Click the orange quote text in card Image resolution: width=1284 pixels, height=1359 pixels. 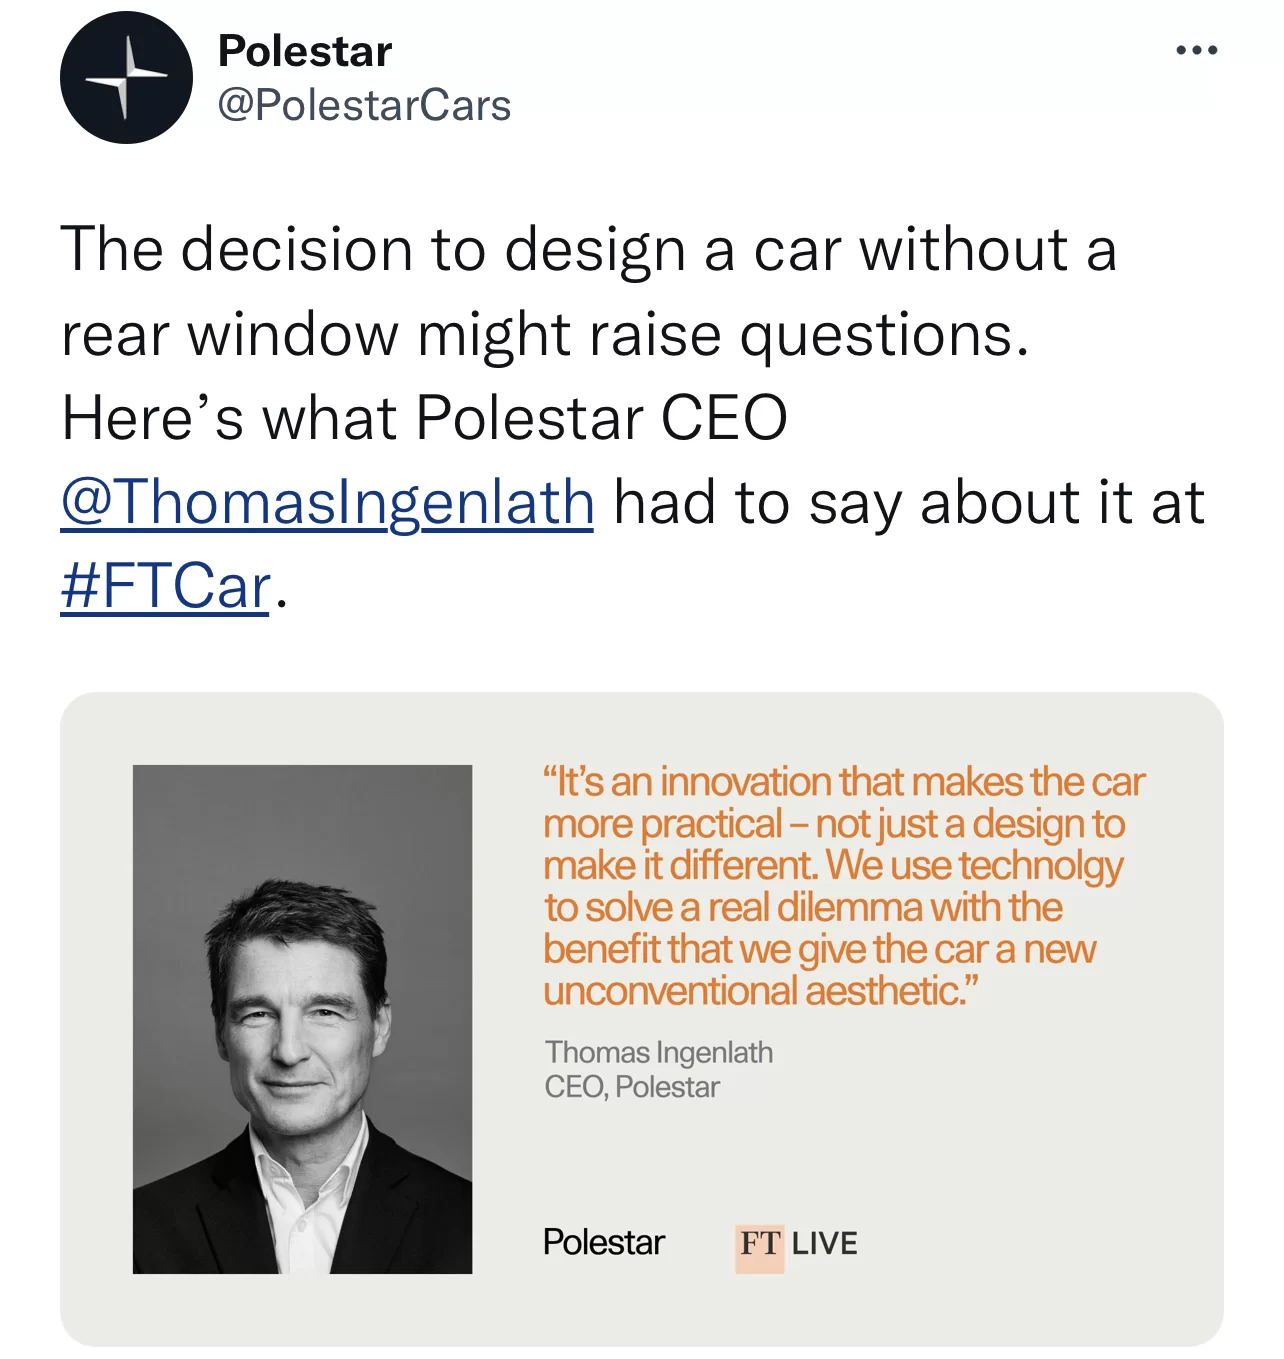click(x=843, y=886)
